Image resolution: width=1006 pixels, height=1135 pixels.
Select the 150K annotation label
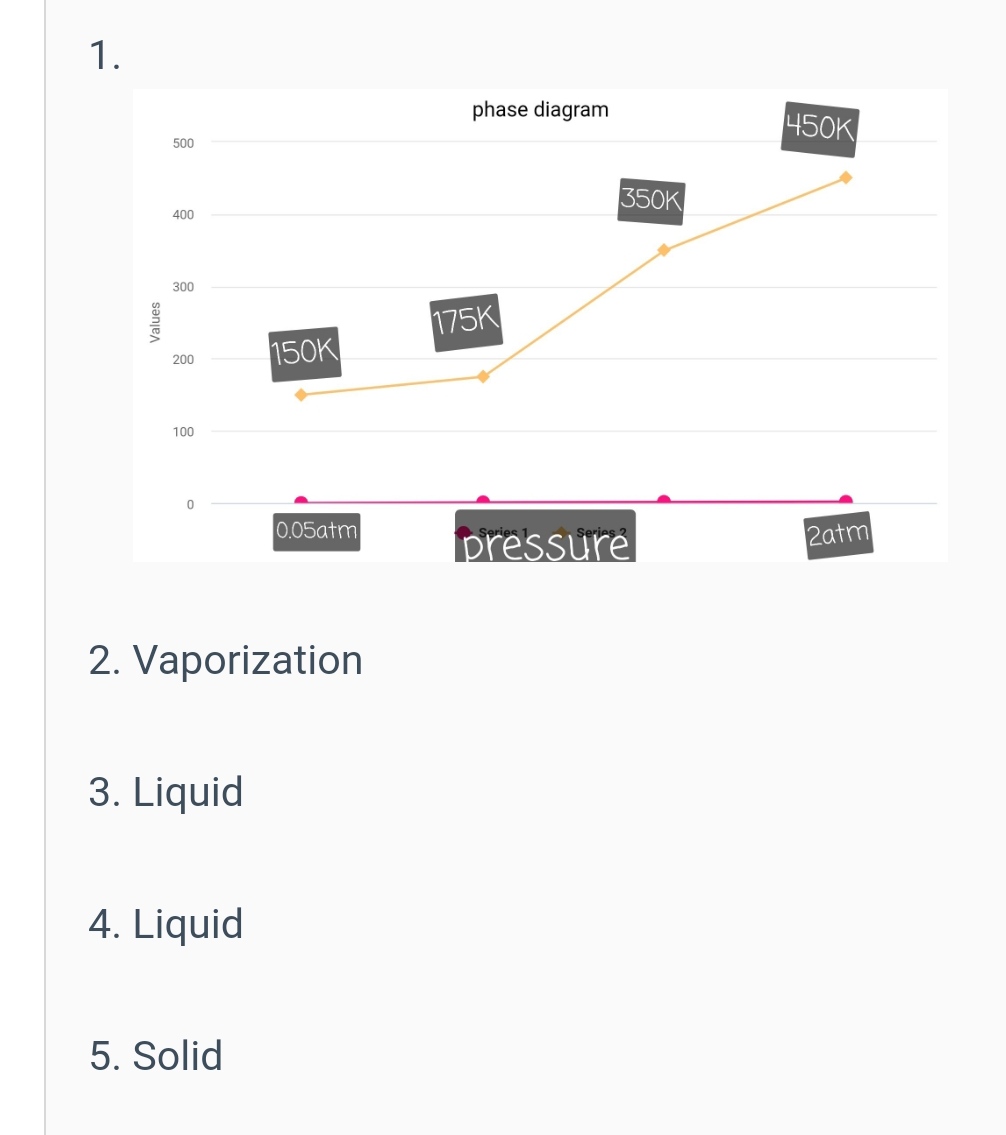(305, 352)
